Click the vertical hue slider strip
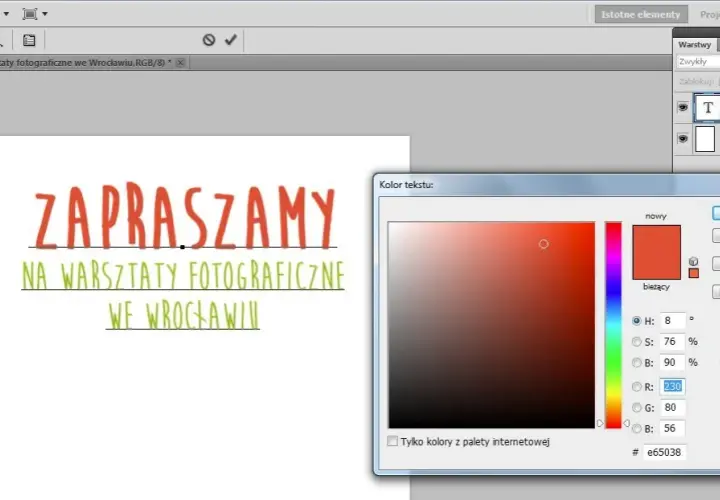720x500 pixels. [x=613, y=325]
